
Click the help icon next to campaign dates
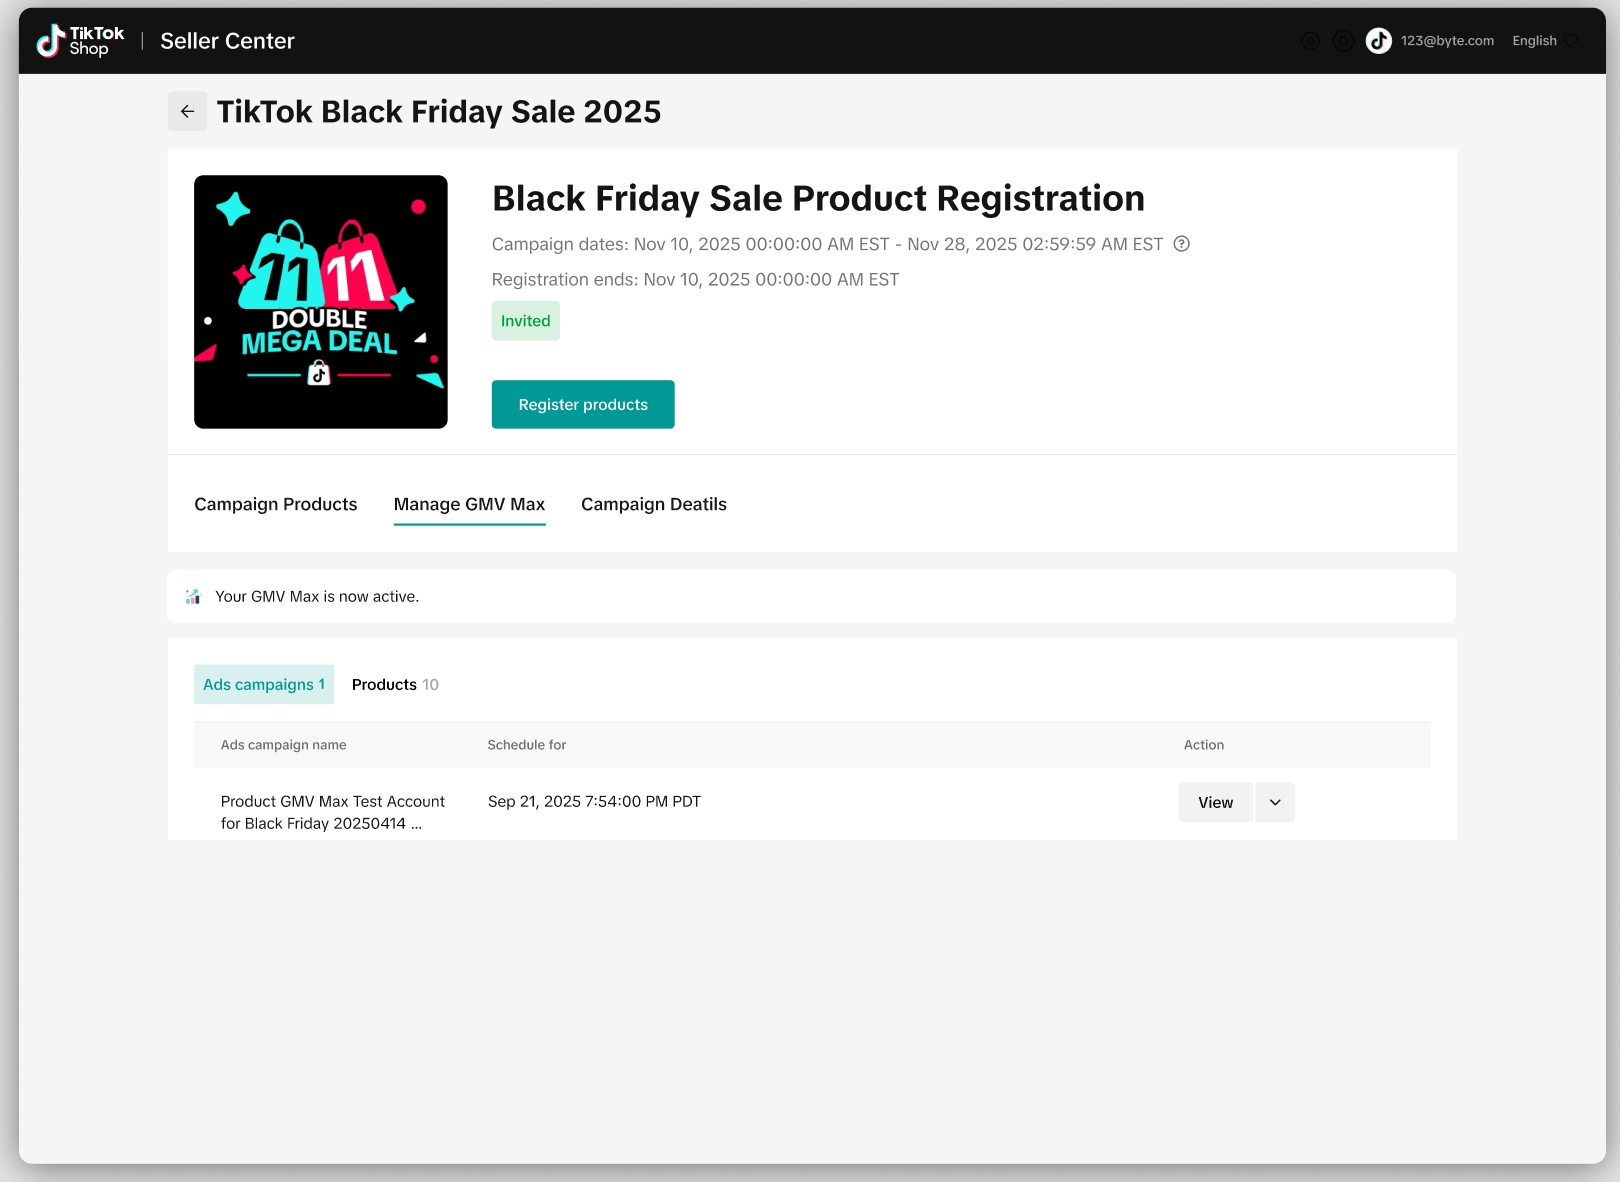[1181, 244]
